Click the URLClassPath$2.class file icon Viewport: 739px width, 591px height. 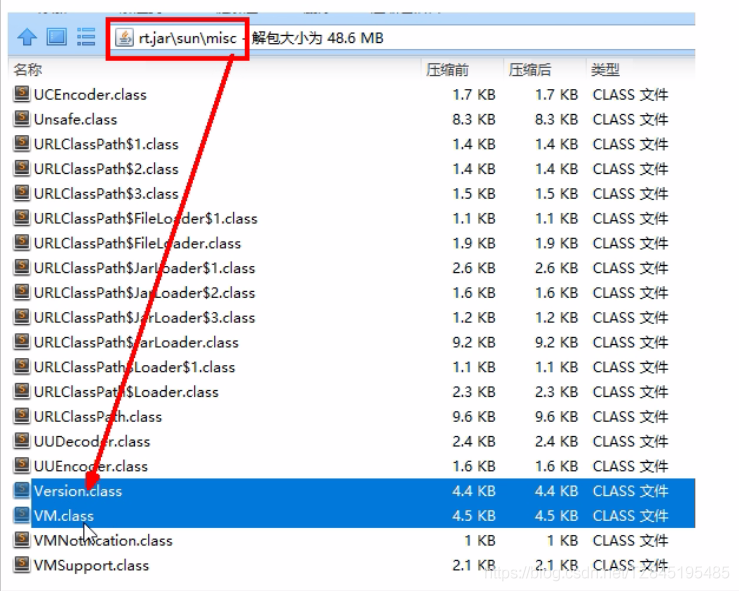click(21, 168)
